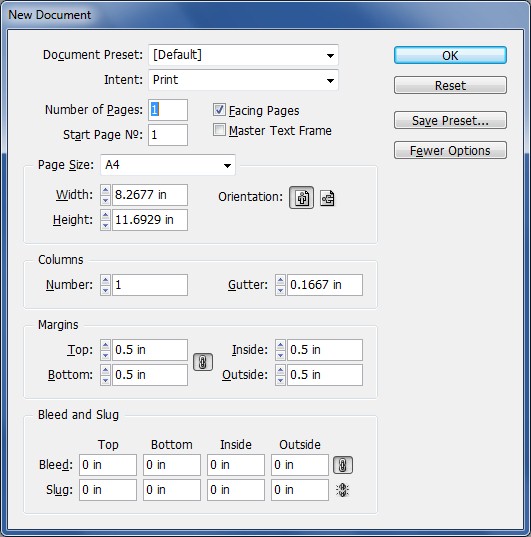Toggle the margins chain link icon

click(x=203, y=362)
